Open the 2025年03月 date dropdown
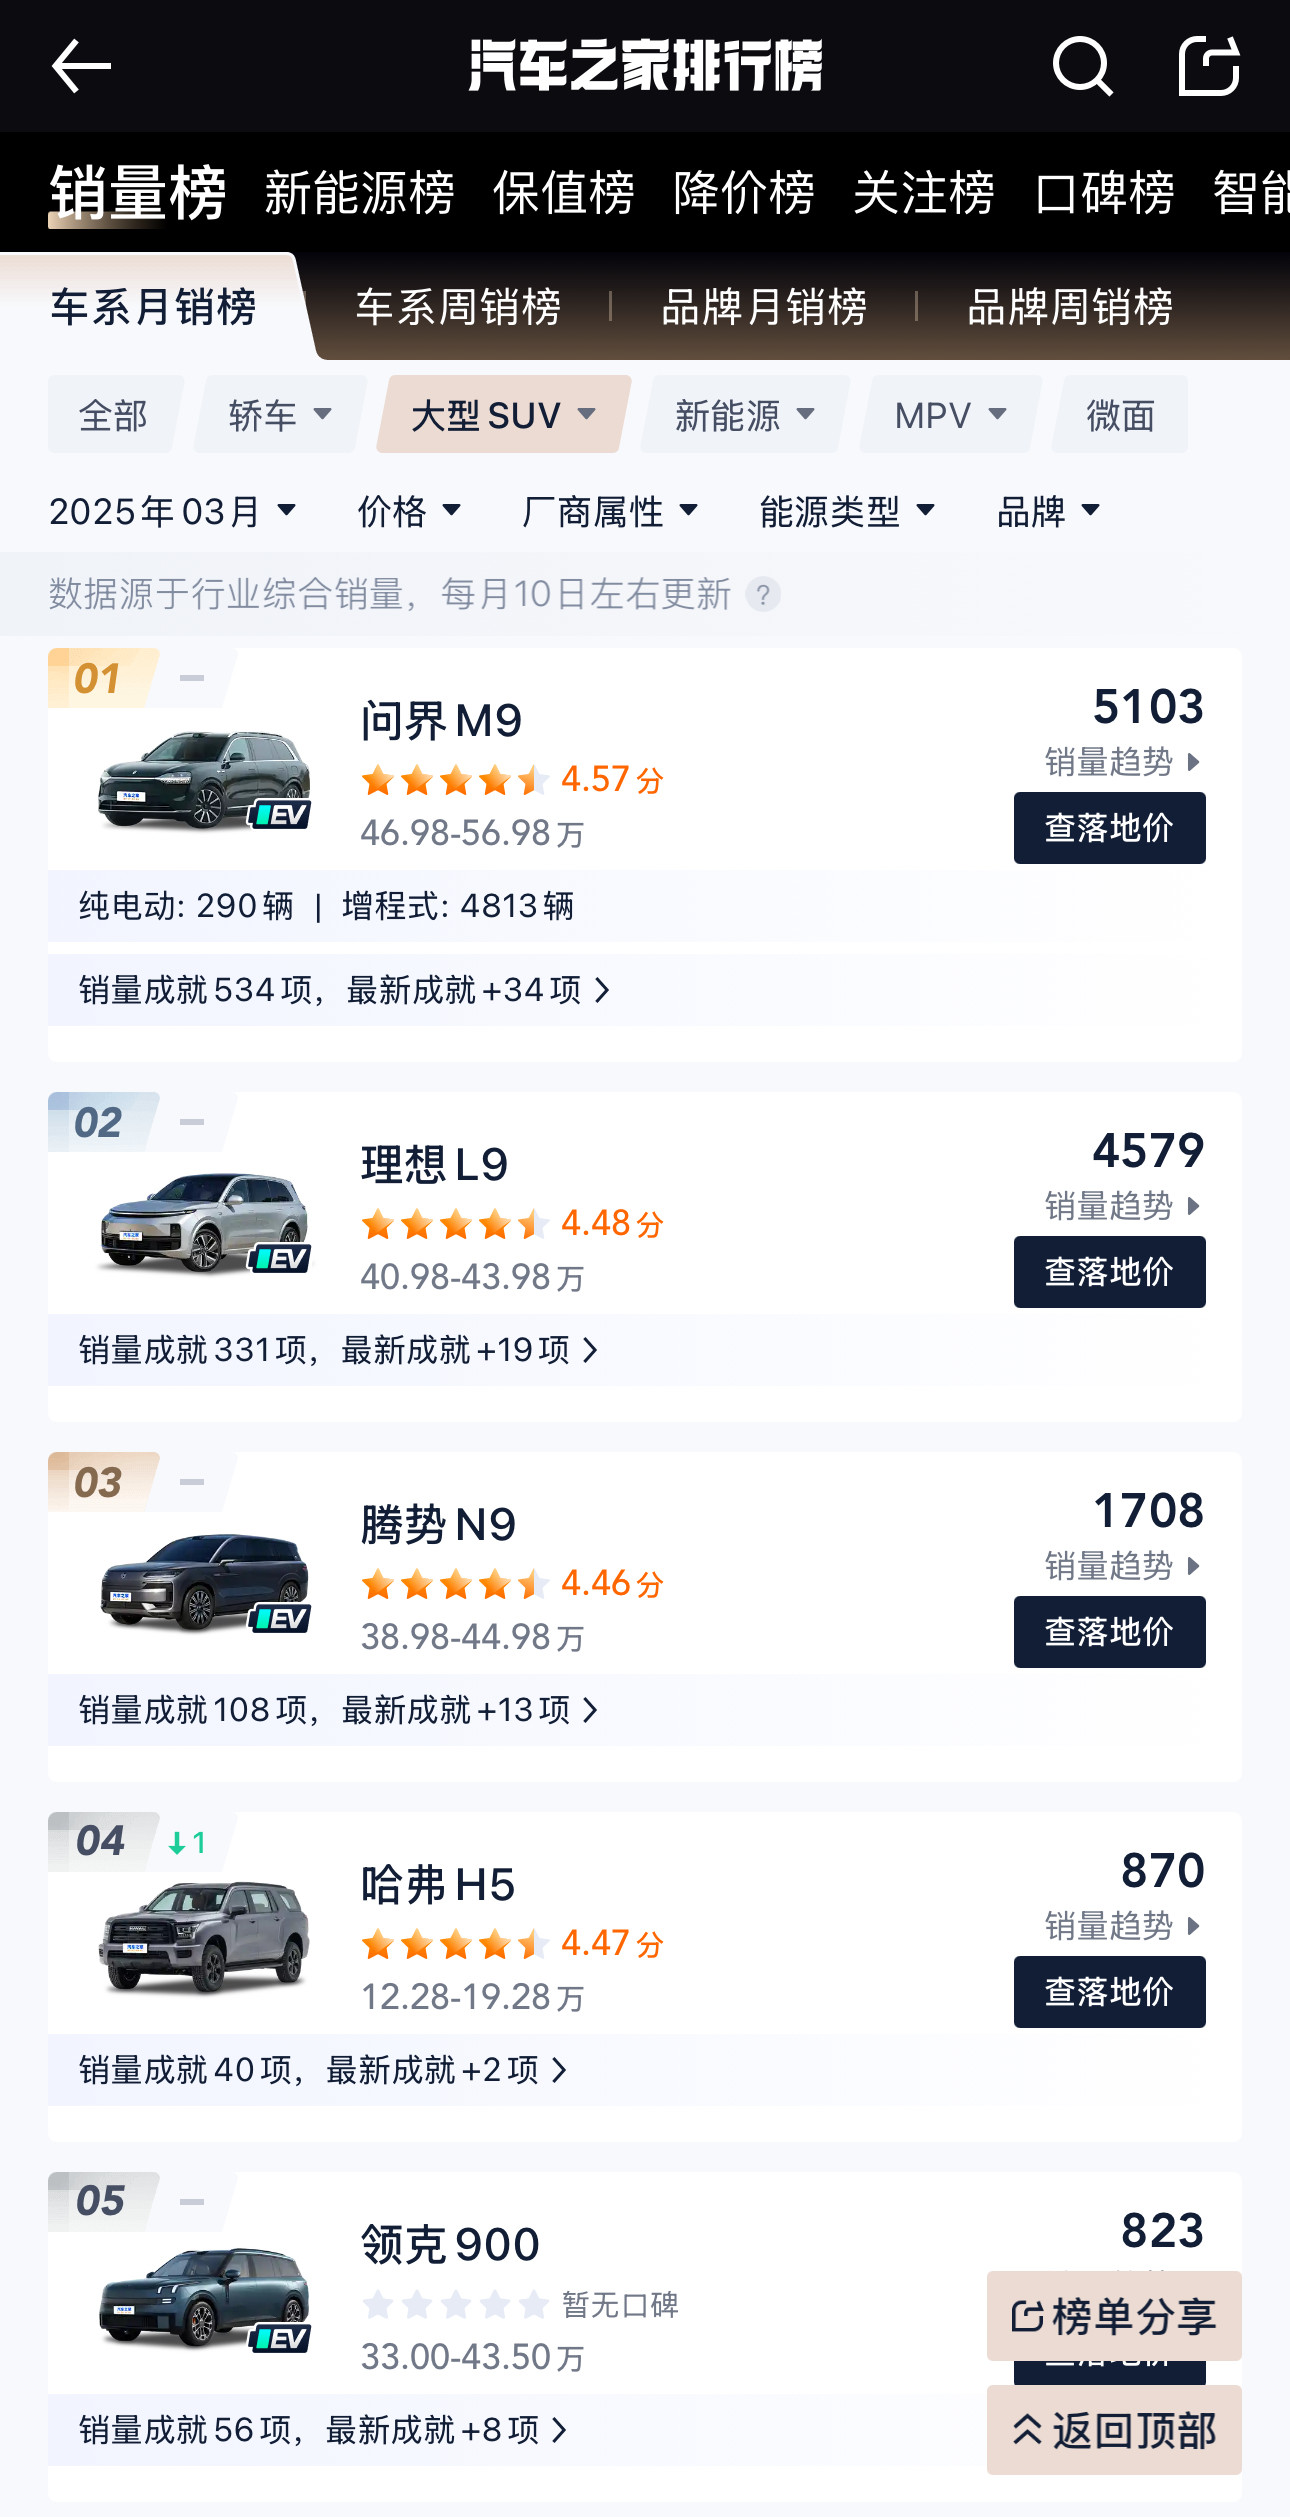1290x2517 pixels. click(173, 512)
